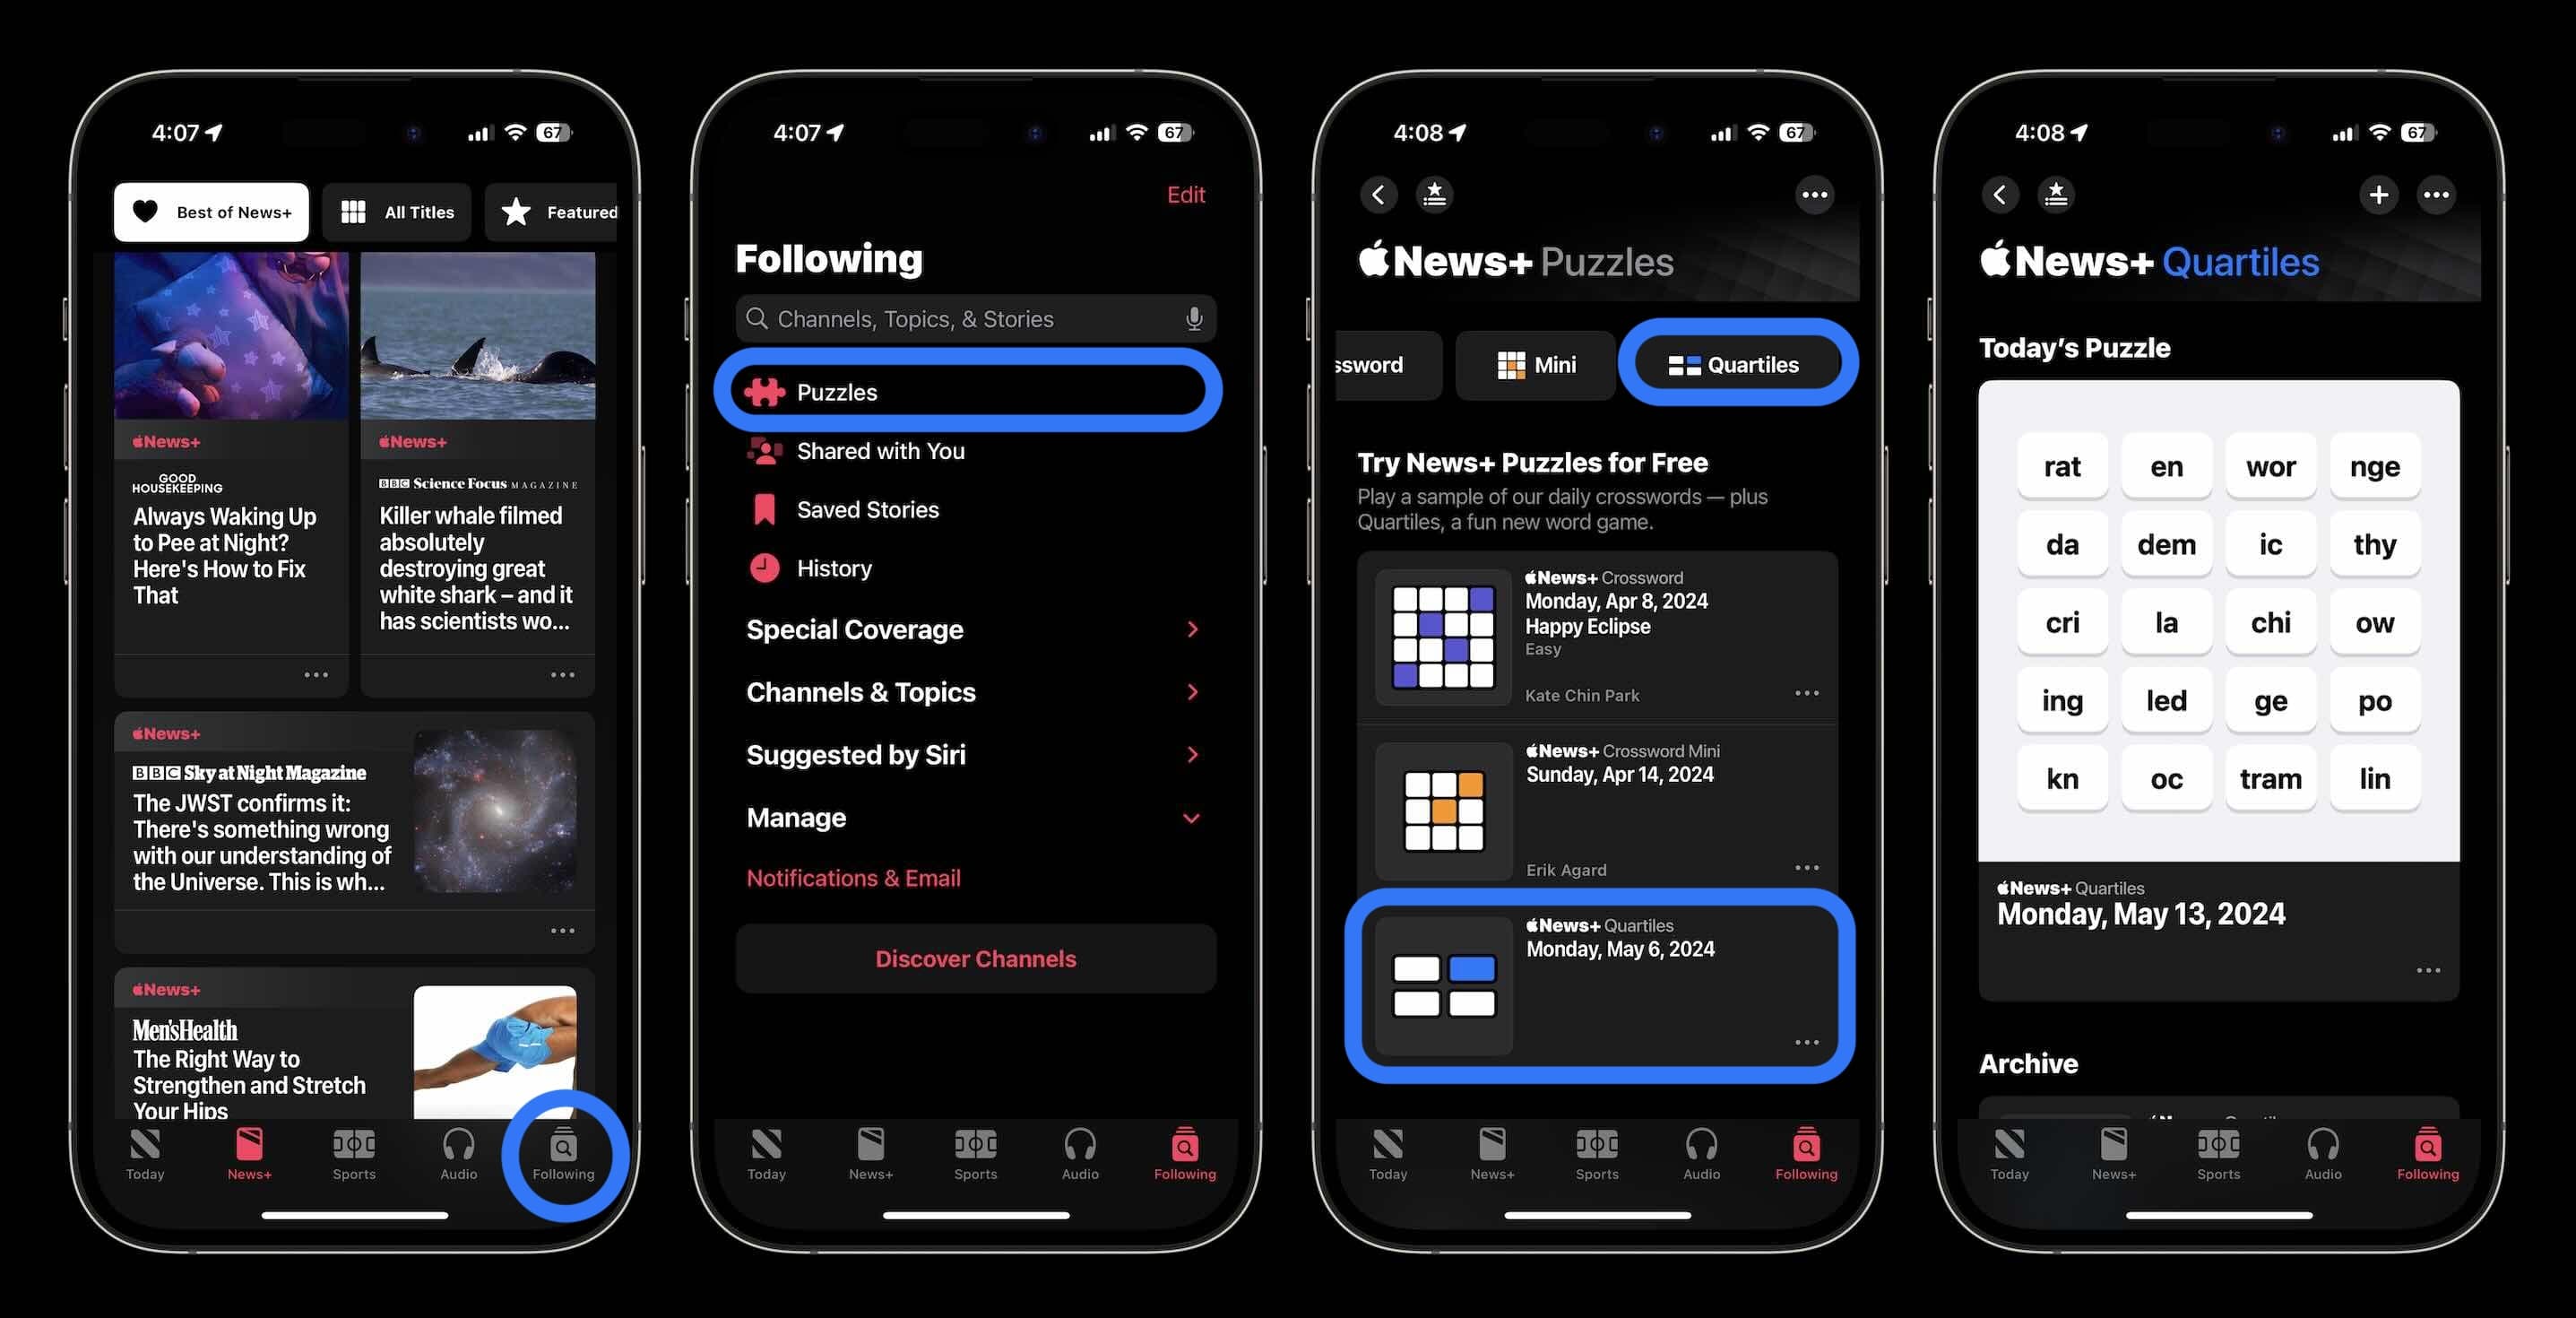Tap the Puzzles icon in Following
Viewport: 2576px width, 1318px height.
765,390
